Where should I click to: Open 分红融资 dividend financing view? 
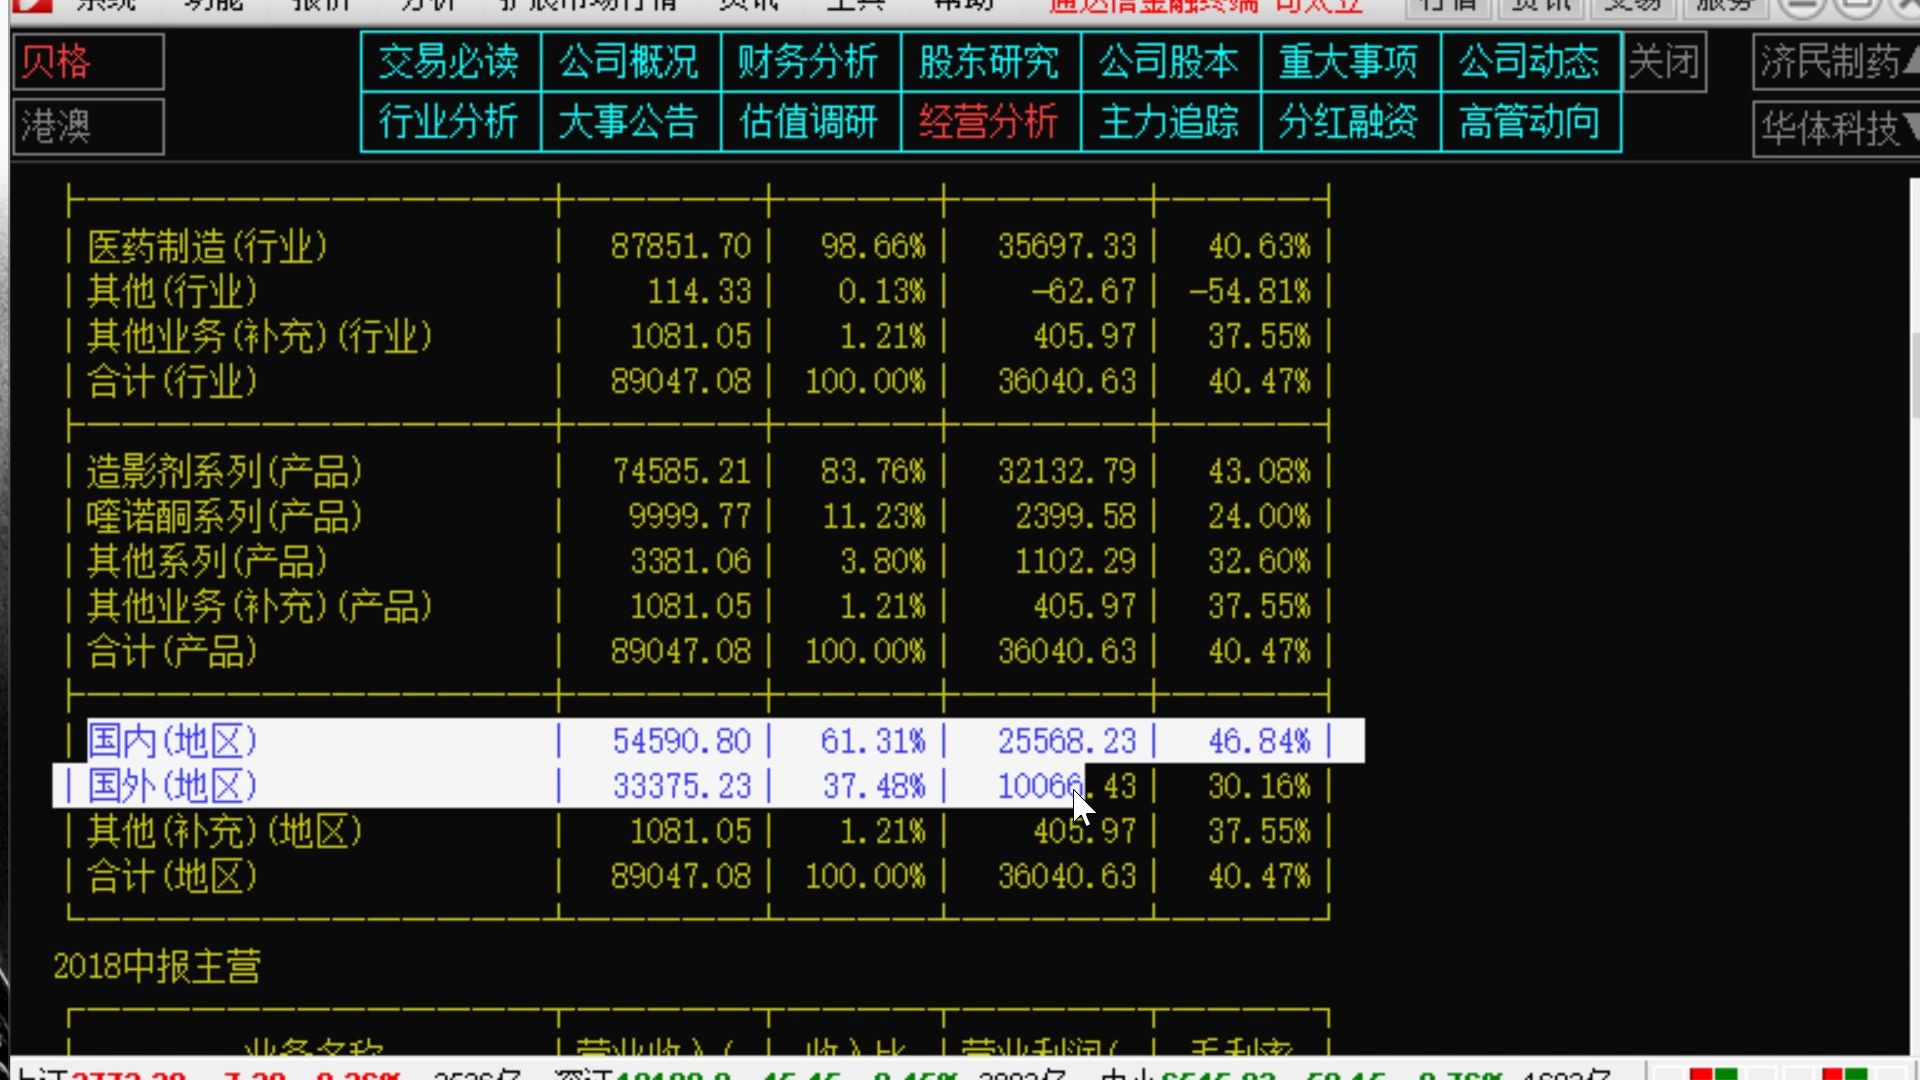(x=1349, y=123)
